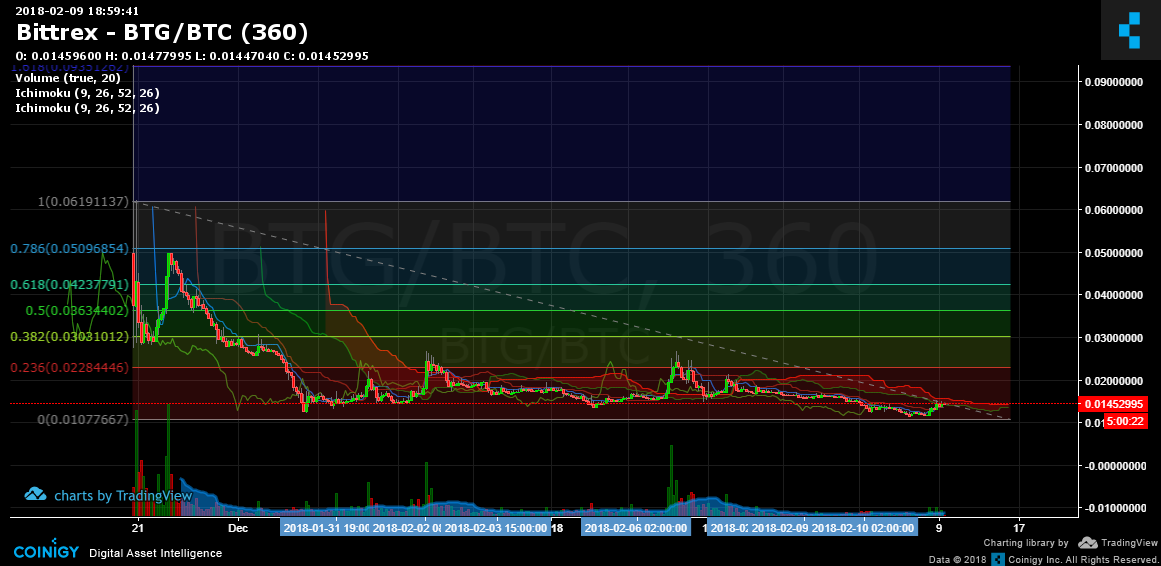Click the Coinigy Inc. All Rights Reserved text
Image resolution: width=1161 pixels, height=566 pixels.
click(1083, 559)
